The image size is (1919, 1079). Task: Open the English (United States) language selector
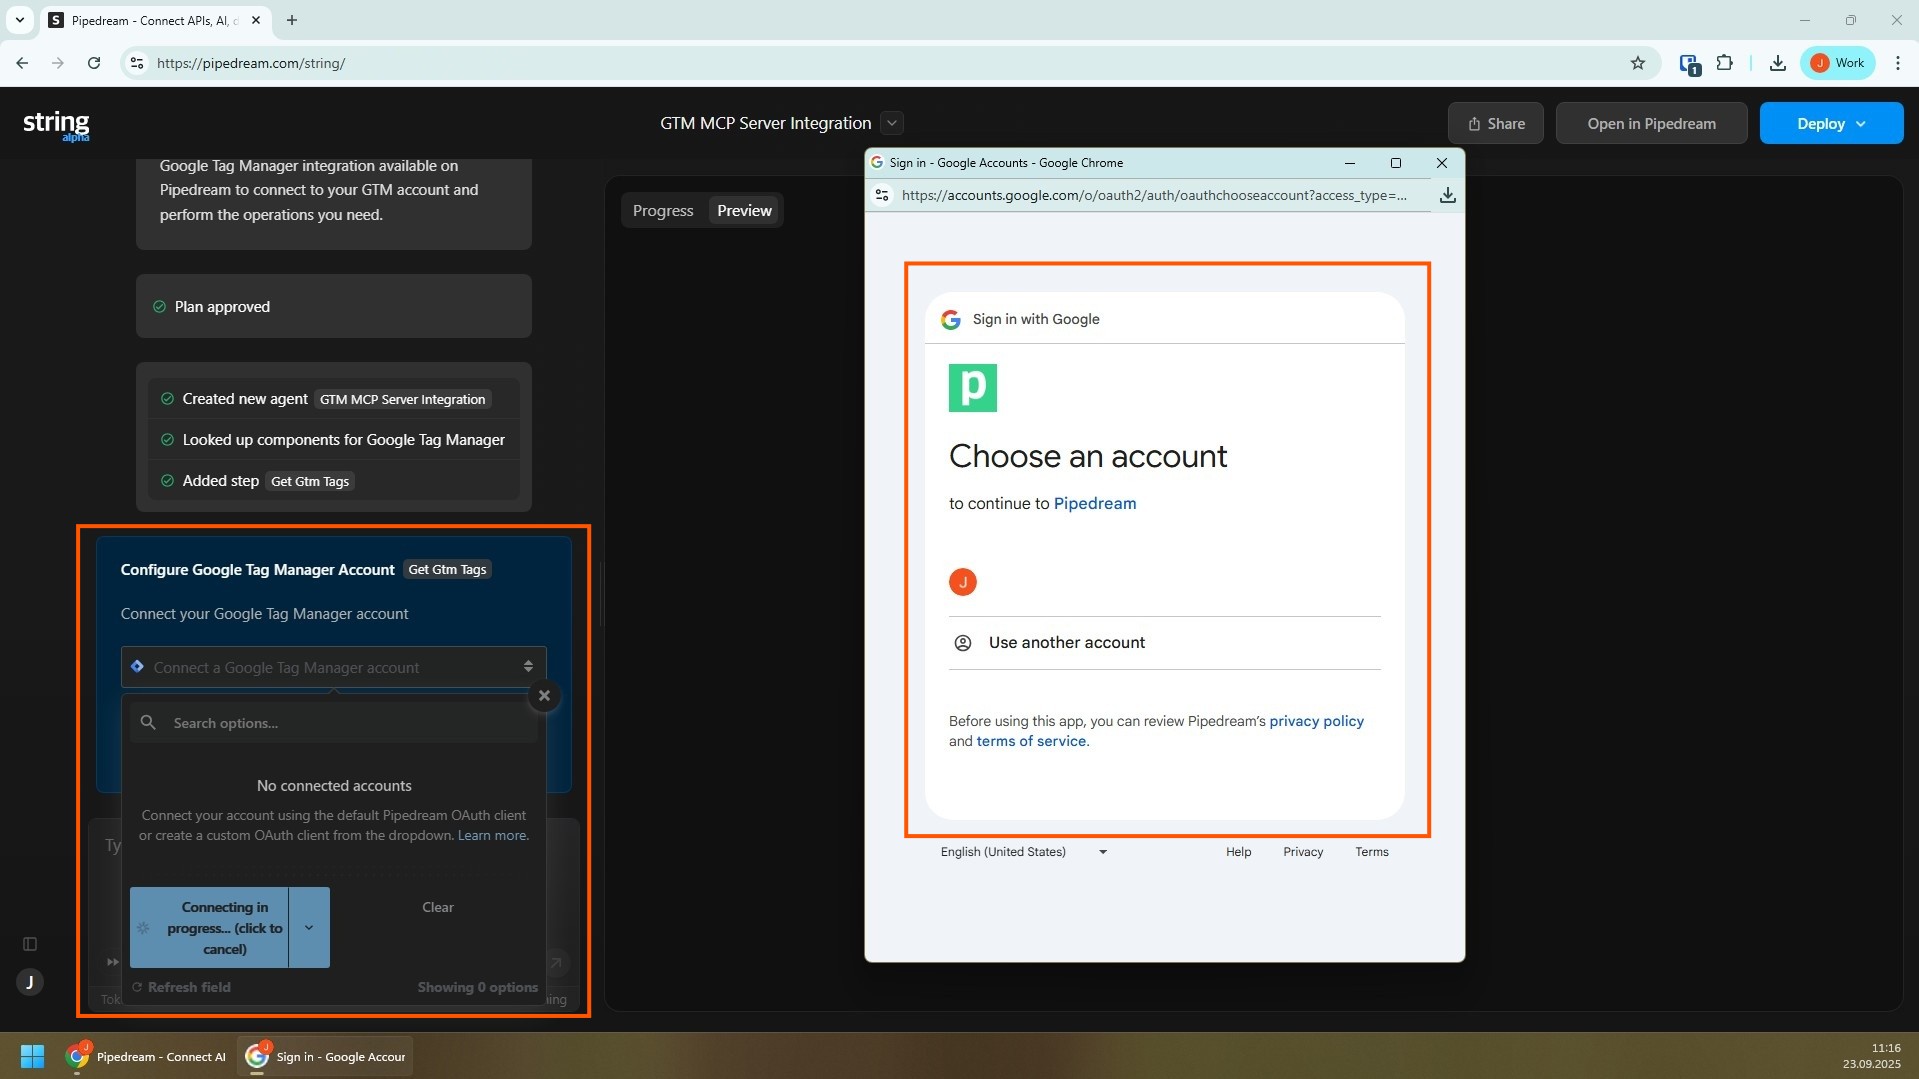[1022, 852]
